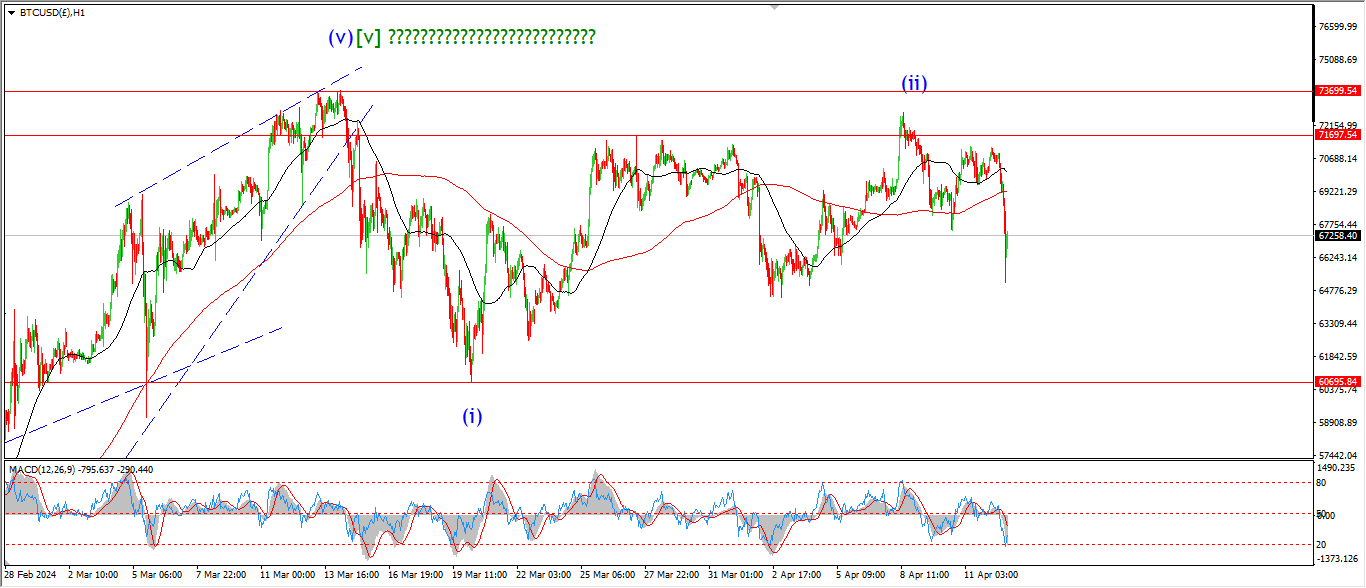The image size is (1366, 588).
Task: Click the 57442.04 price scale value
Action: pyautogui.click(x=1337, y=455)
